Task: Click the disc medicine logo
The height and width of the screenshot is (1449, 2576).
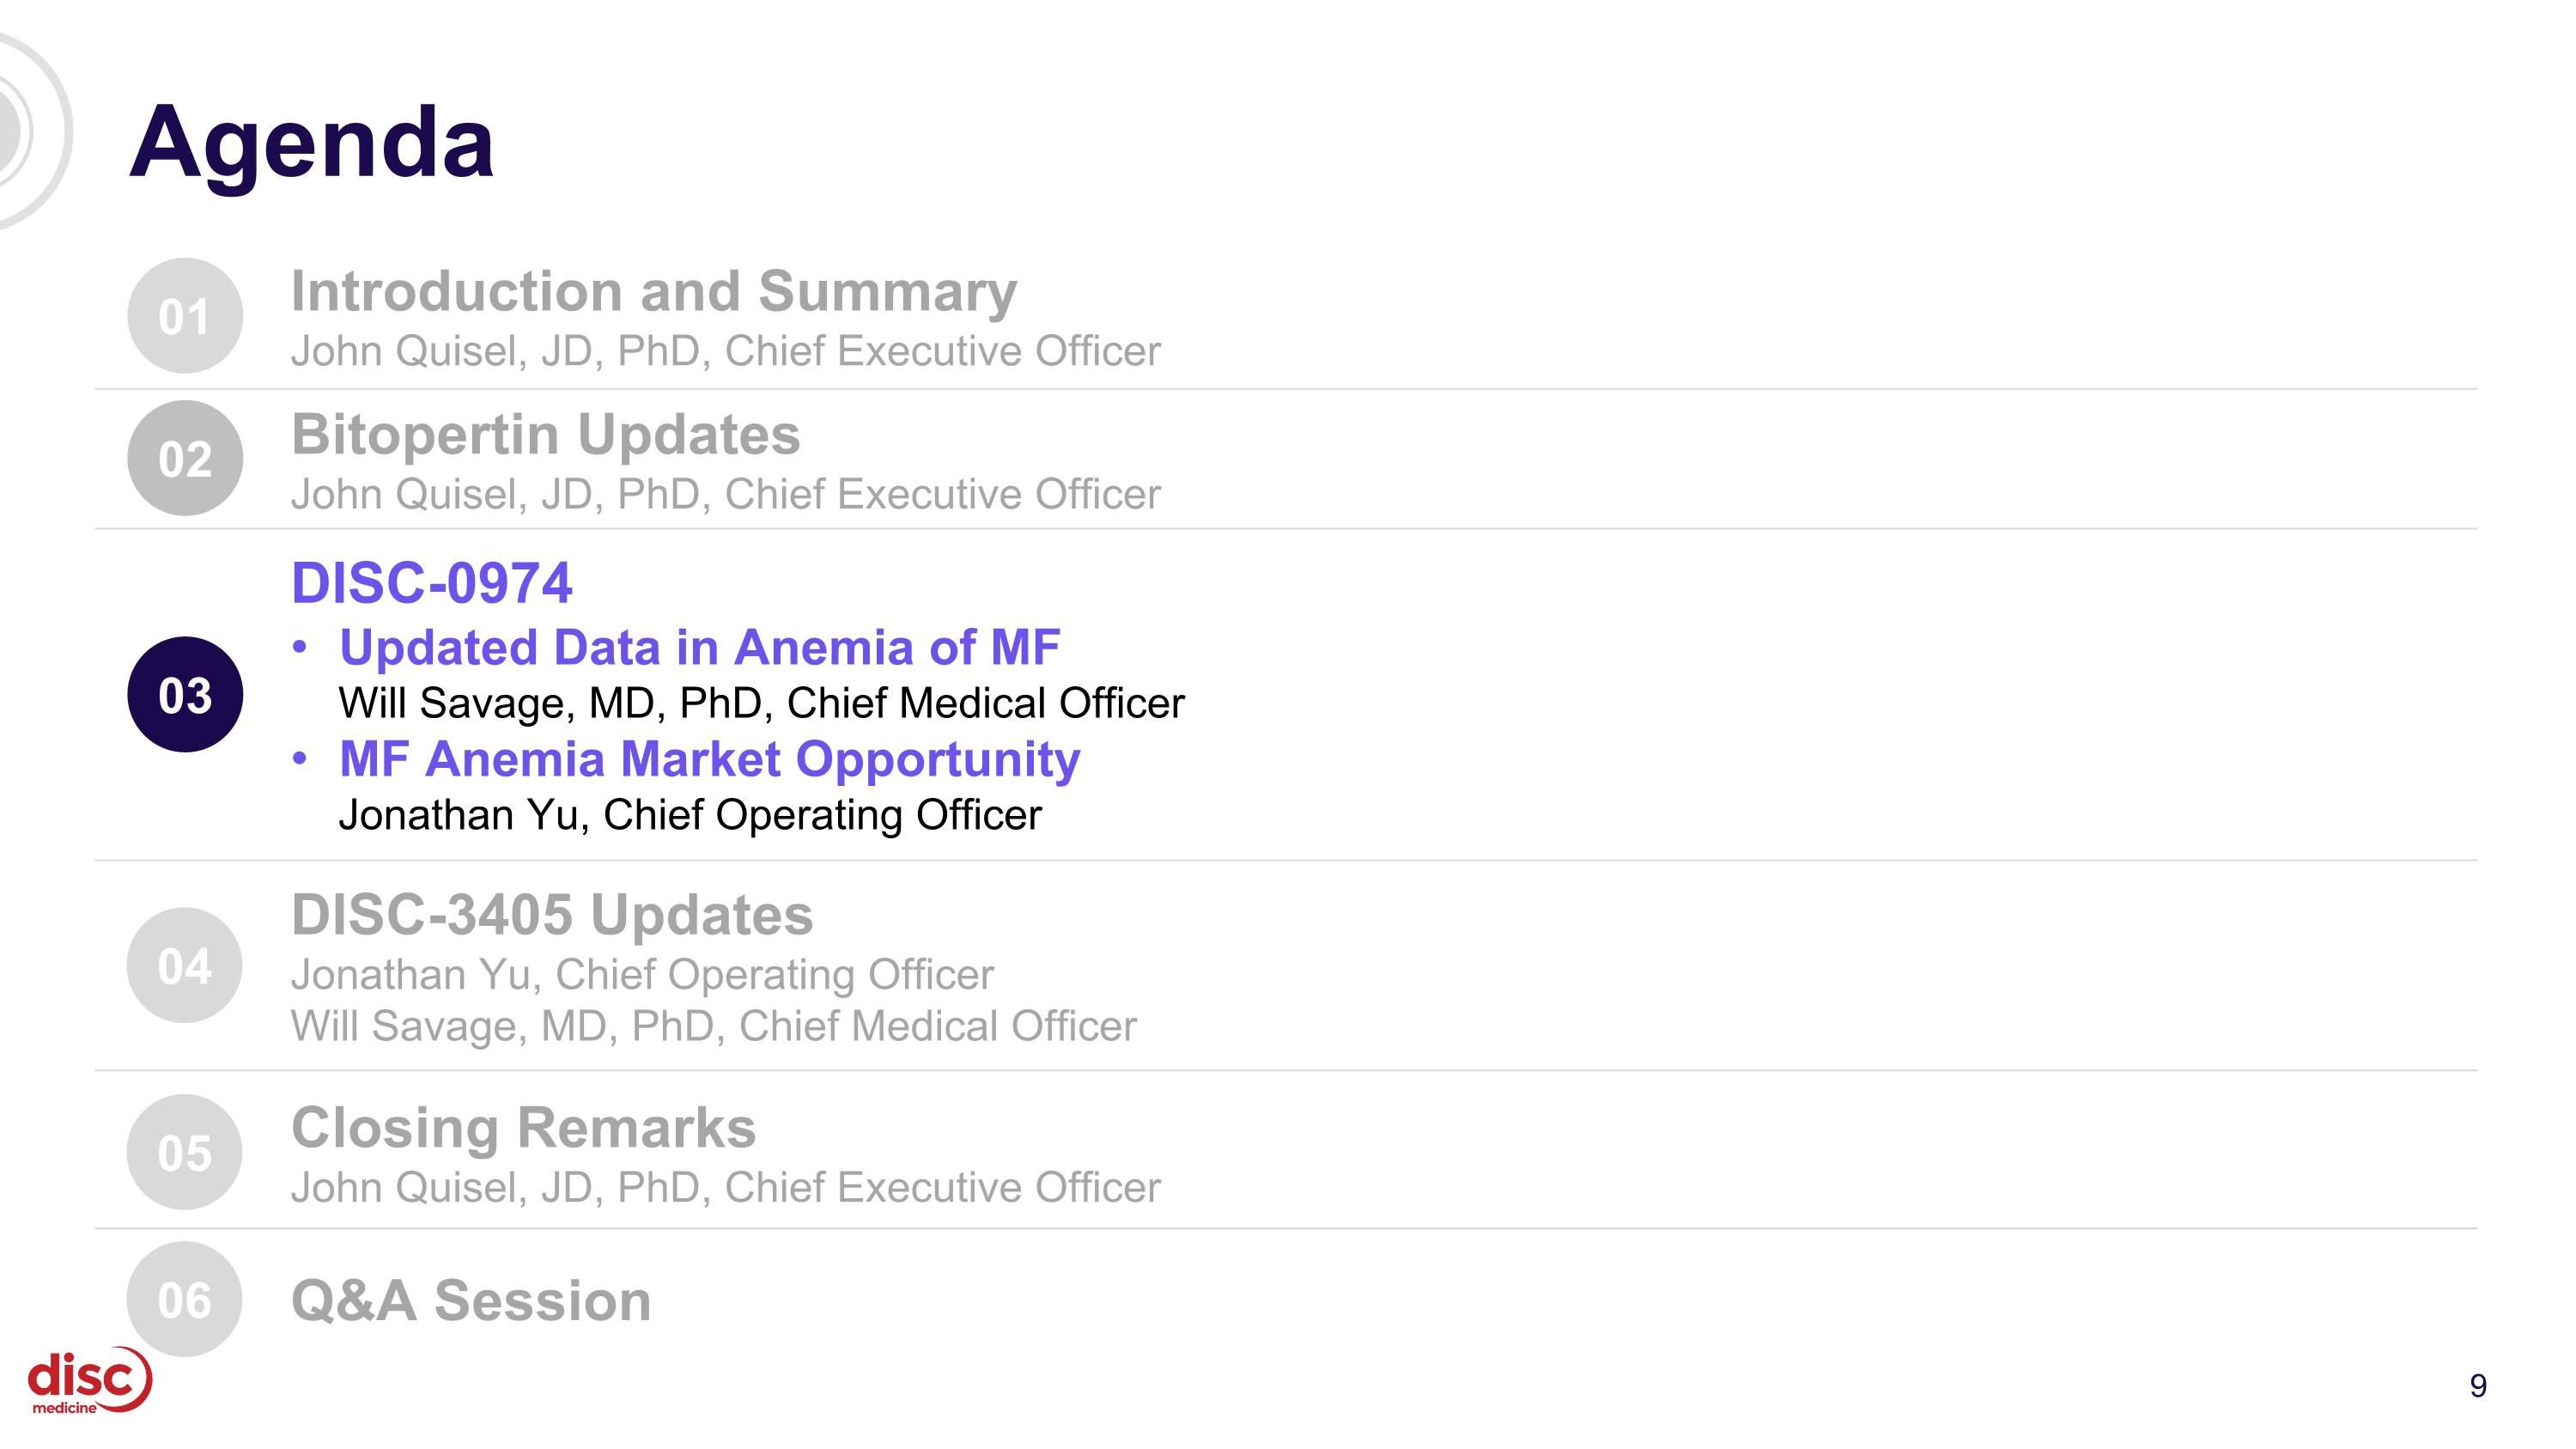Action: click(89, 1380)
